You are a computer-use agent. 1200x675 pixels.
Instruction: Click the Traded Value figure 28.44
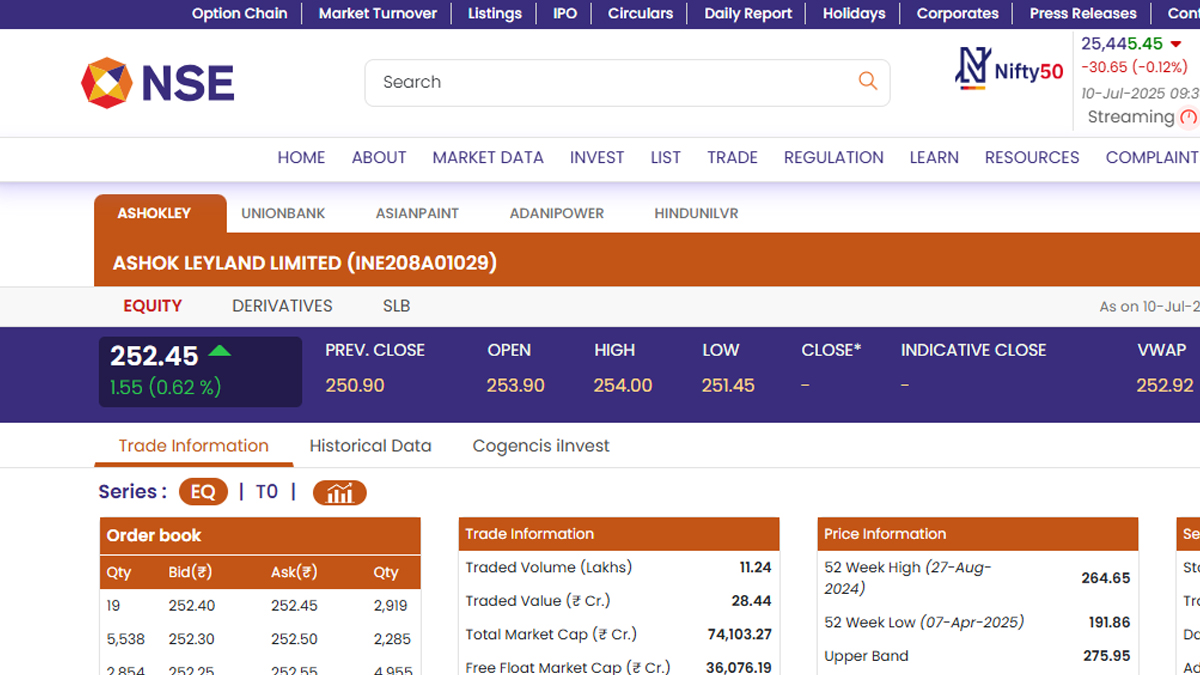752,601
